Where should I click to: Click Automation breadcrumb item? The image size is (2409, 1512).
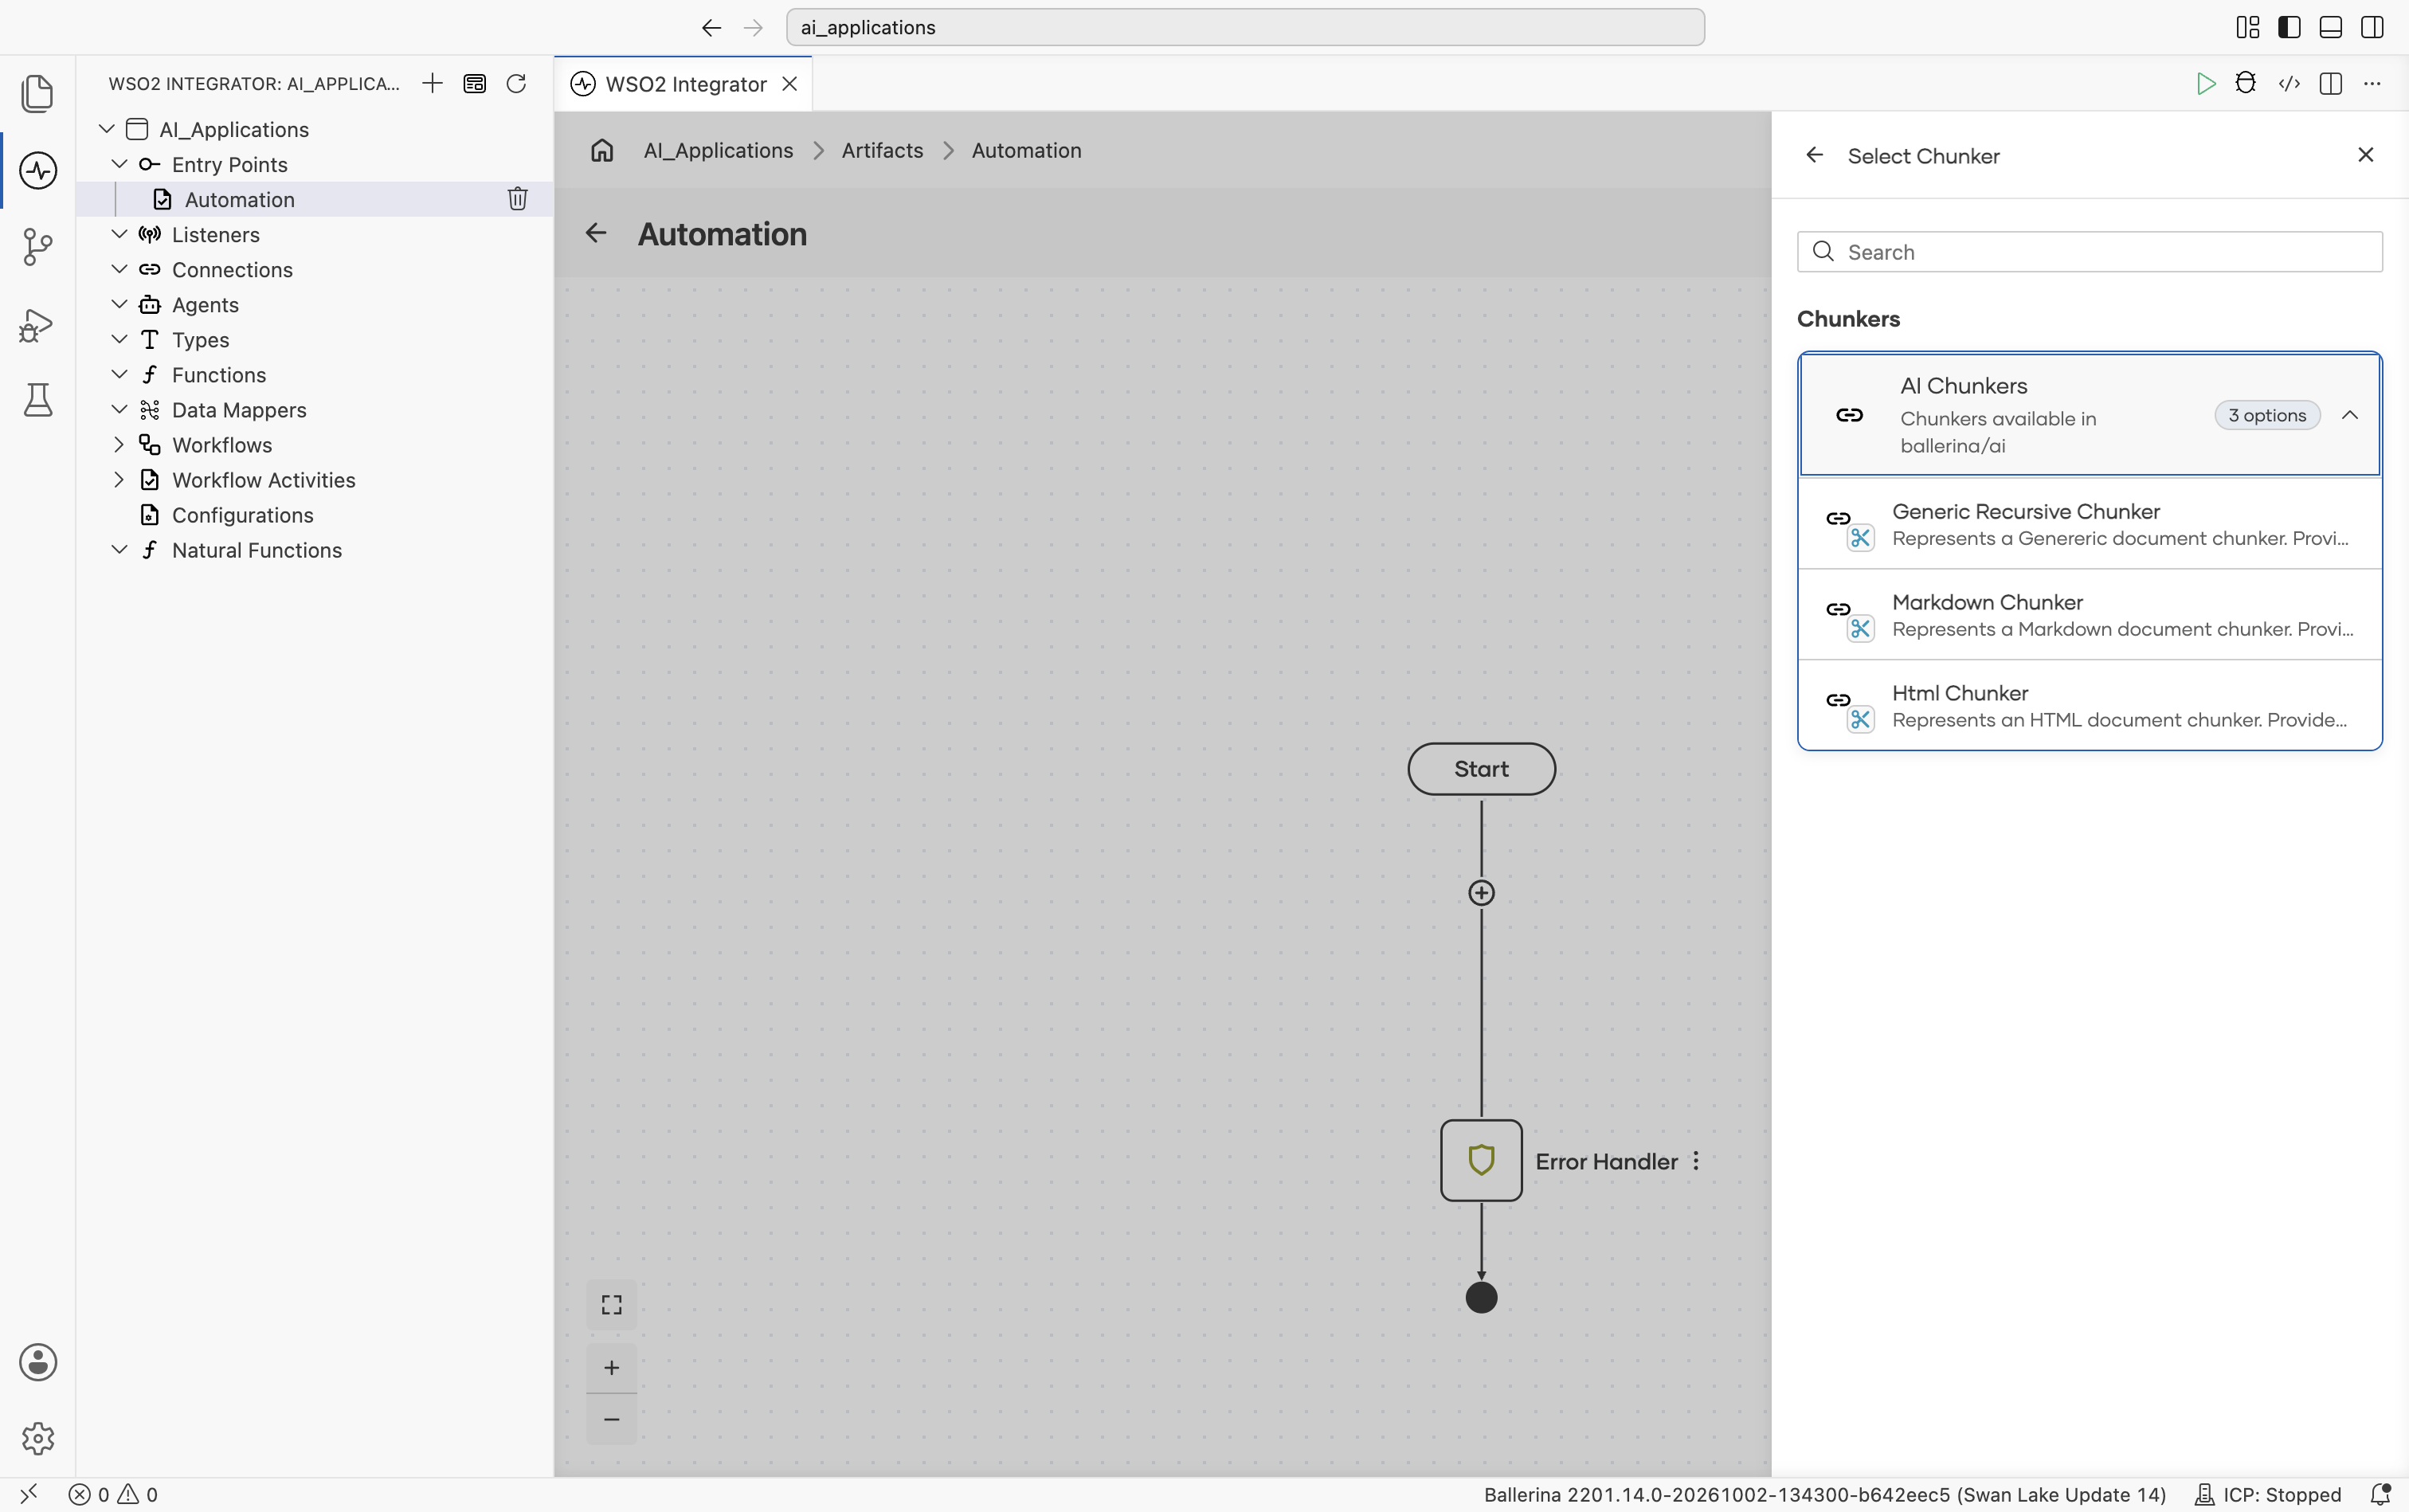tap(1026, 150)
